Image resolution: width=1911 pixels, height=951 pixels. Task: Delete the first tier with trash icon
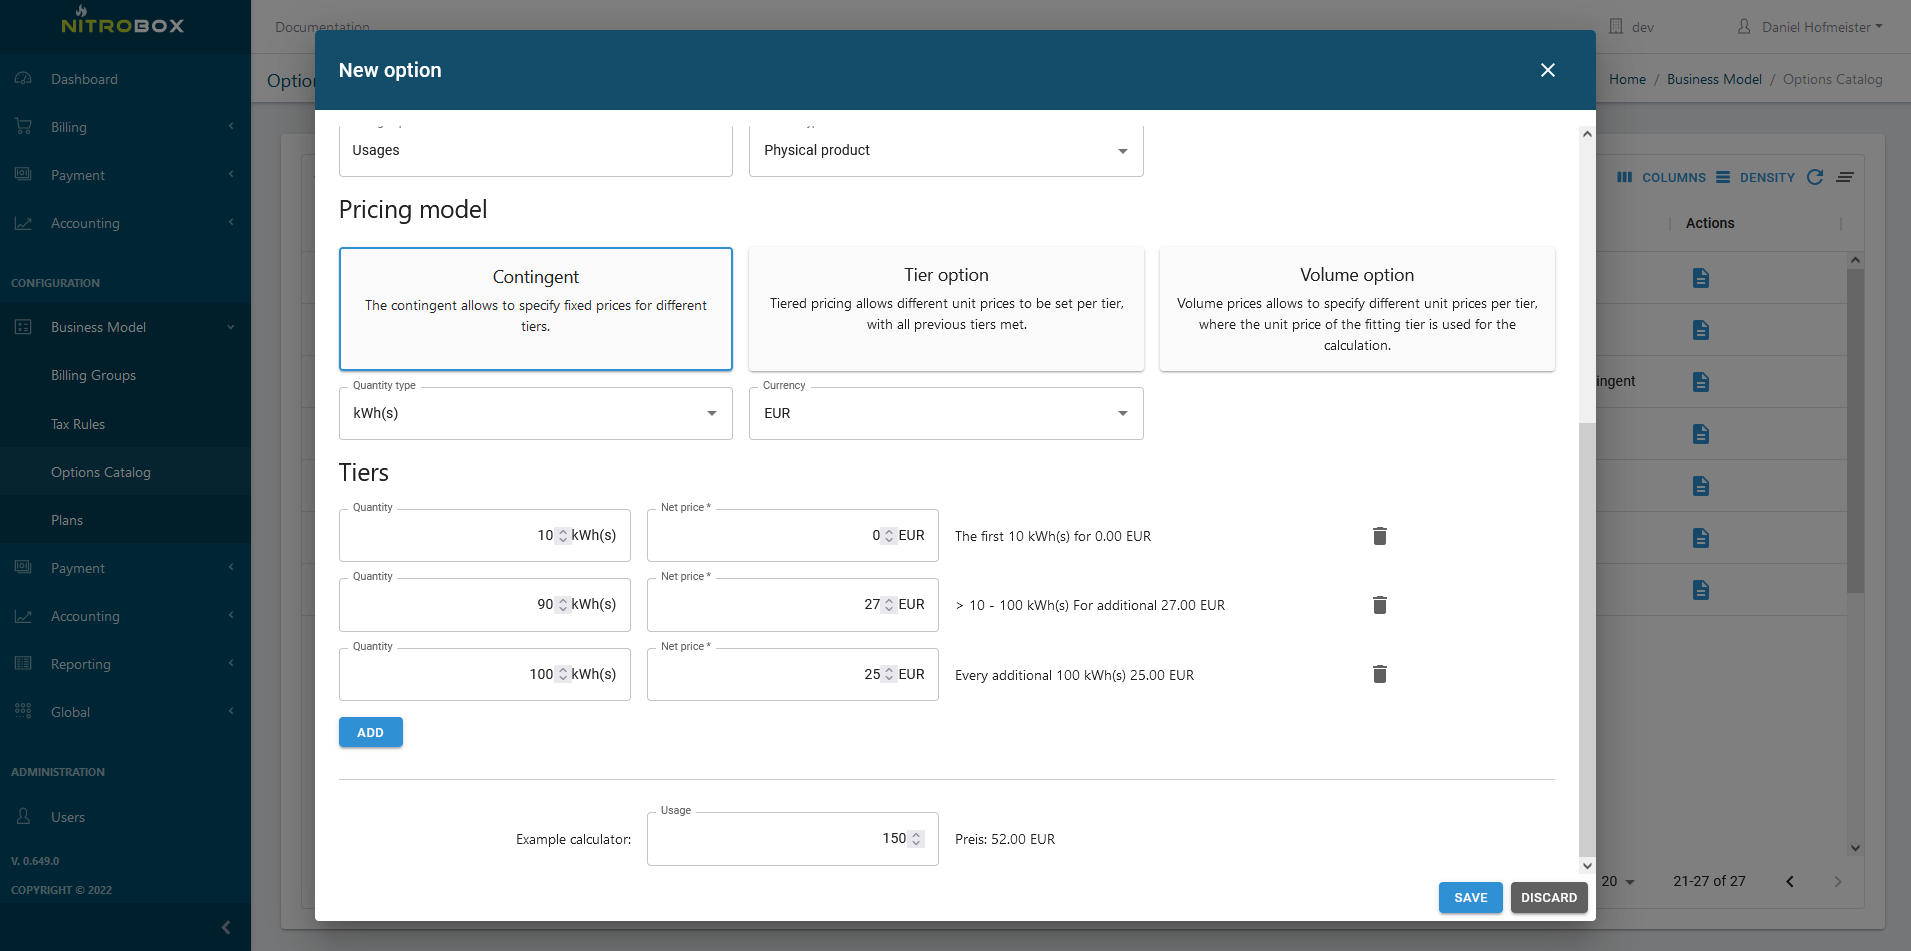1379,536
